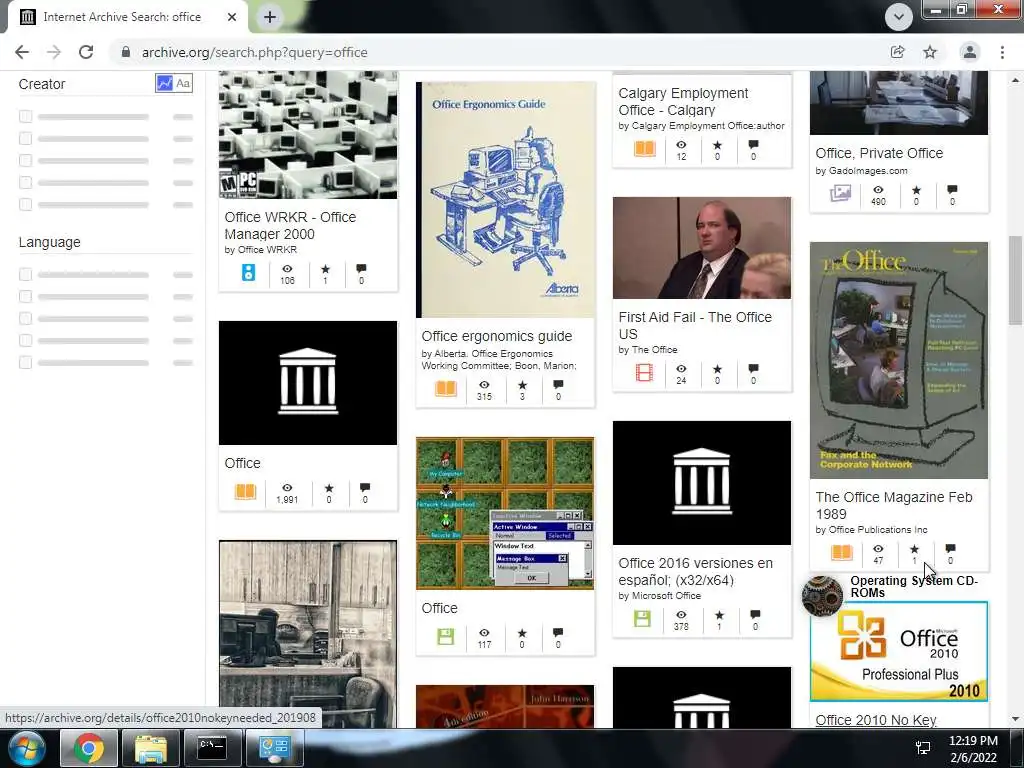The width and height of the screenshot is (1024, 768).
Task: Click the scrollbar down arrow
Action: [1015, 719]
